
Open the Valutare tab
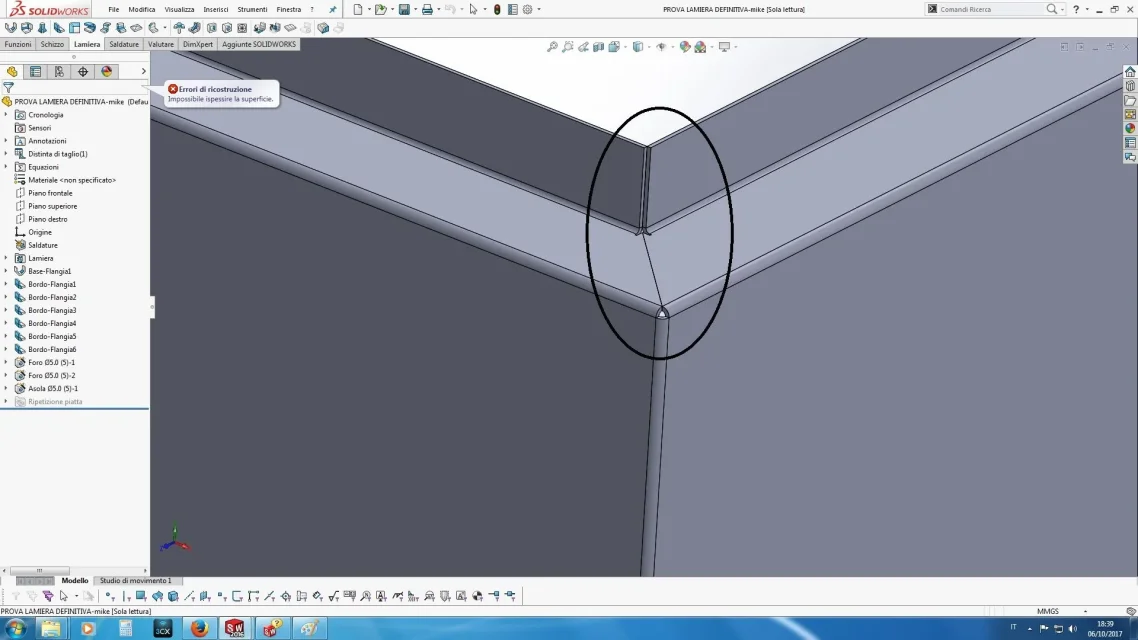(160, 44)
